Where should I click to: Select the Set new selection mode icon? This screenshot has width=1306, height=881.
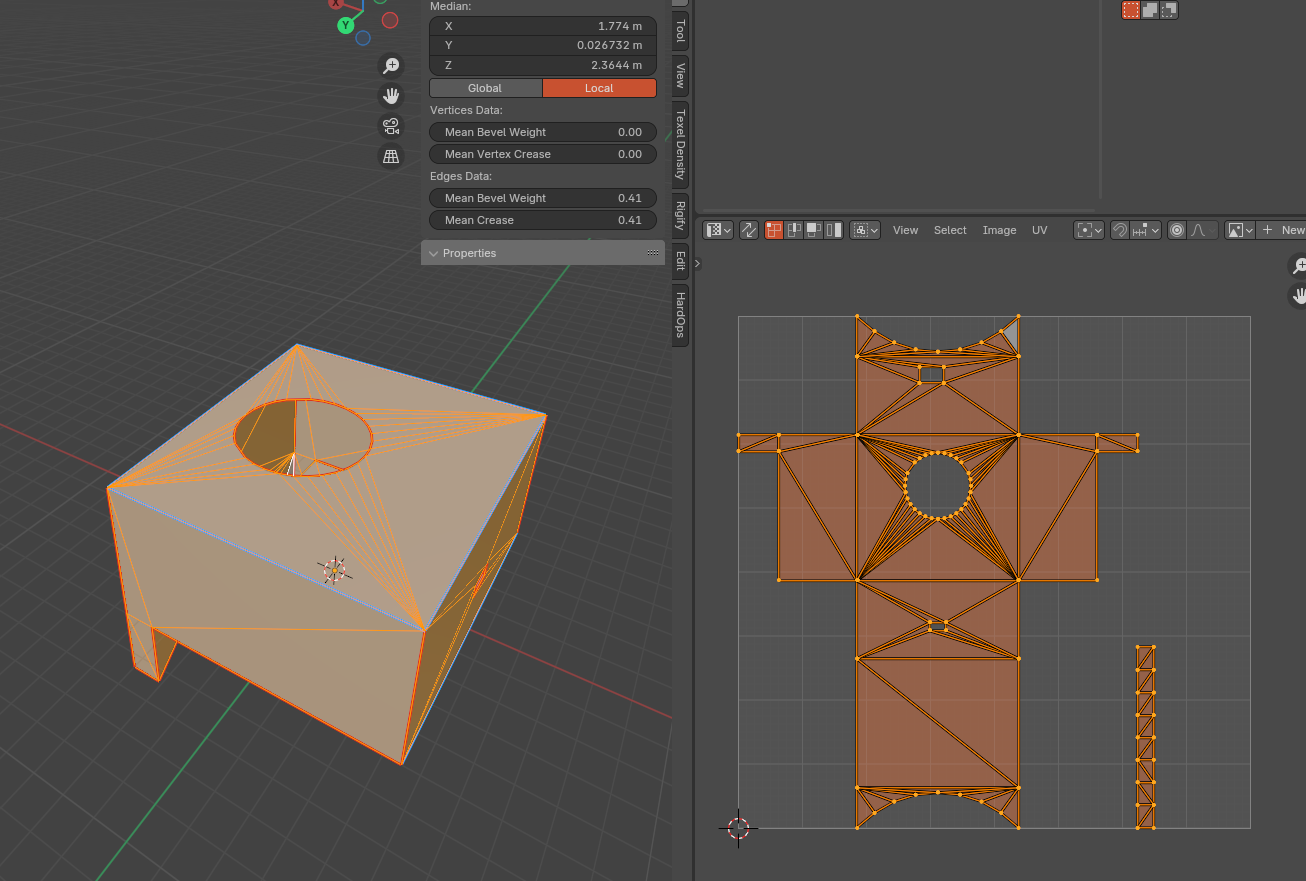pos(1131,10)
